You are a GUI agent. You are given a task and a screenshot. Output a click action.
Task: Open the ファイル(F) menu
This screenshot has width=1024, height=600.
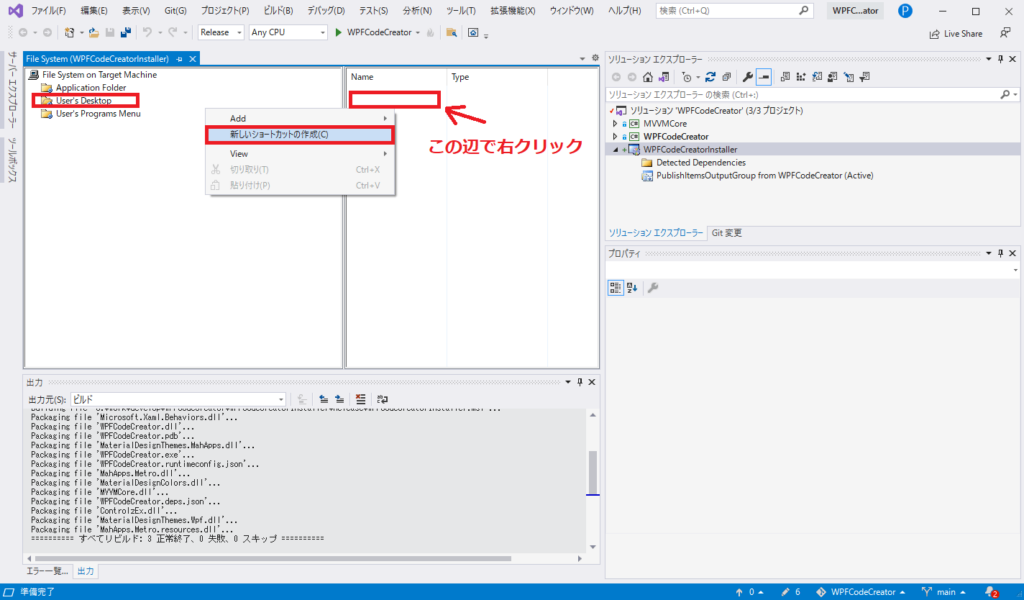pyautogui.click(x=48, y=10)
